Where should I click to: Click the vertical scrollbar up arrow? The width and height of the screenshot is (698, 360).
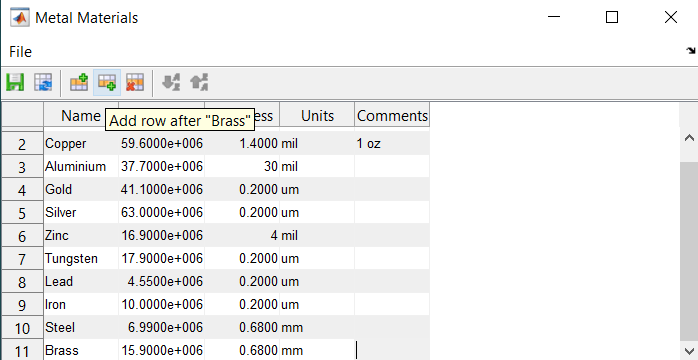[x=689, y=138]
